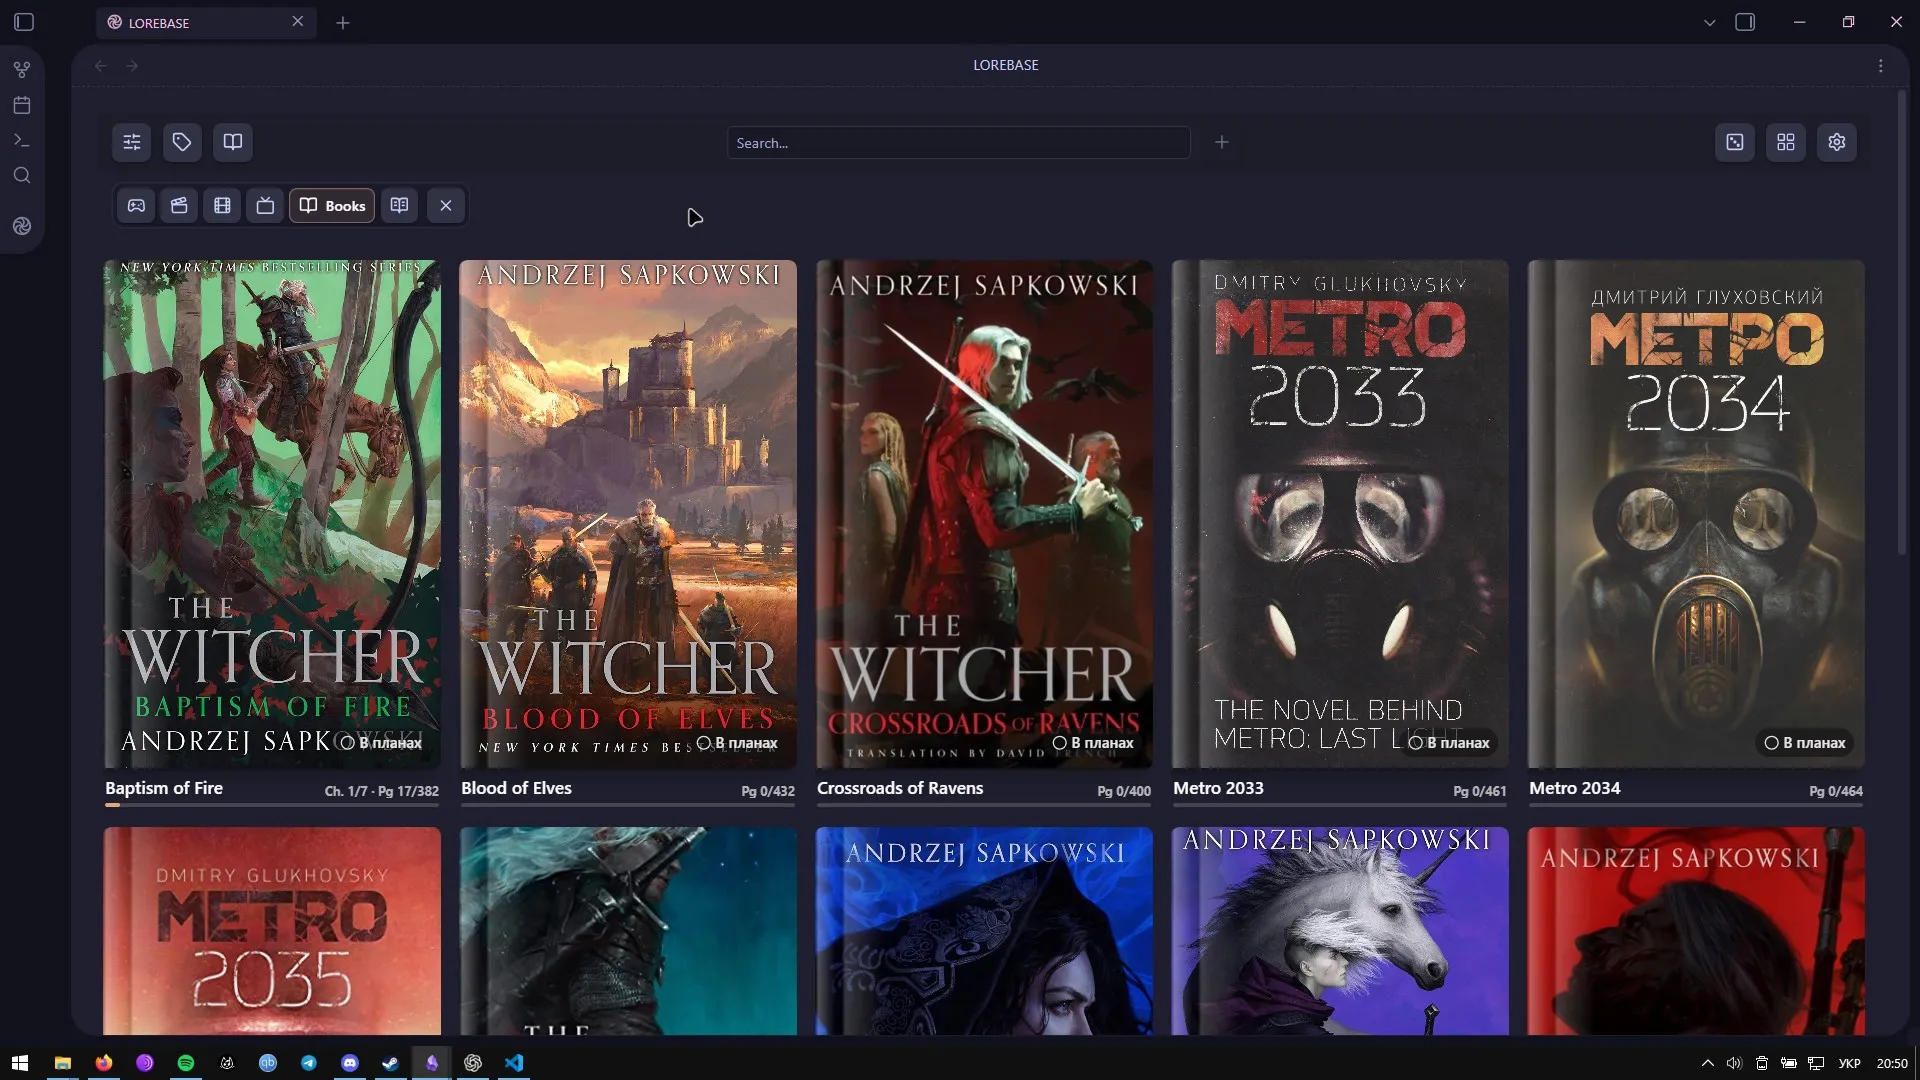The height and width of the screenshot is (1080, 1920).
Task: Click the Baptism of Fire title
Action: pos(164,788)
